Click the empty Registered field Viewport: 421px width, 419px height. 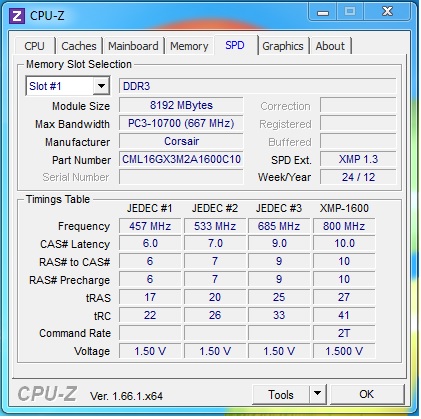pyautogui.click(x=358, y=123)
